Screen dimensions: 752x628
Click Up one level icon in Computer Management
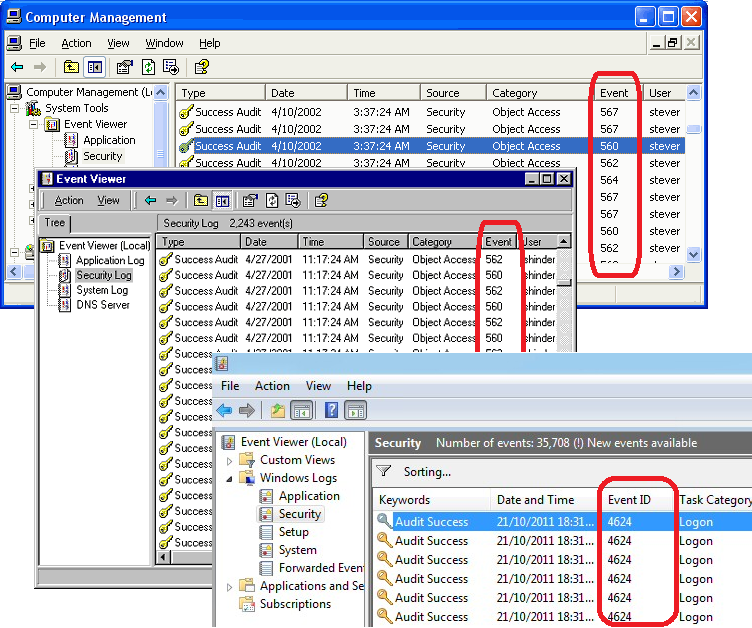tap(71, 67)
